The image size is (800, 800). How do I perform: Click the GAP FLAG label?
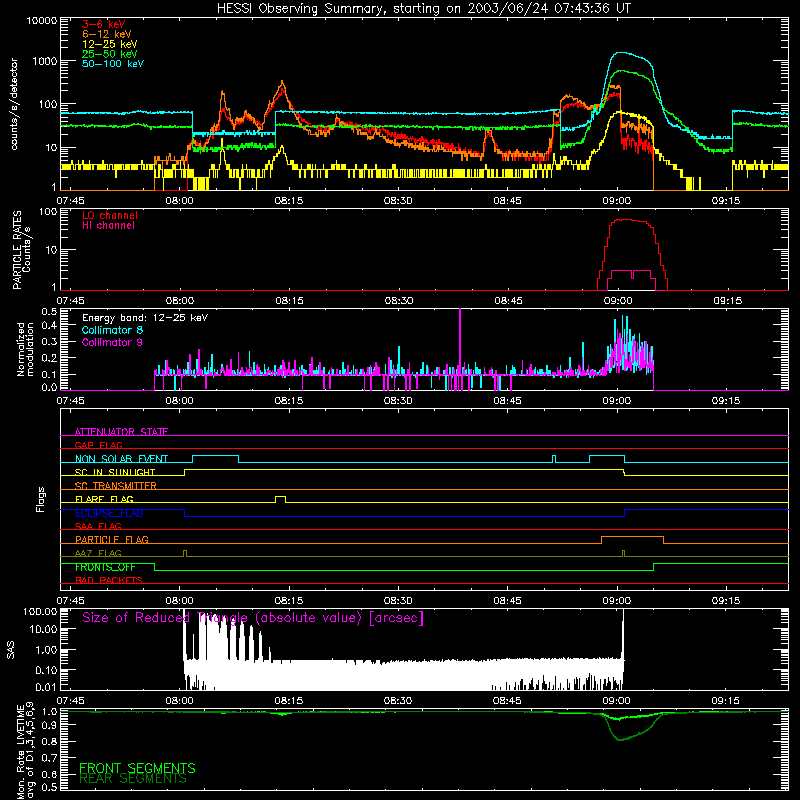pyautogui.click(x=98, y=445)
